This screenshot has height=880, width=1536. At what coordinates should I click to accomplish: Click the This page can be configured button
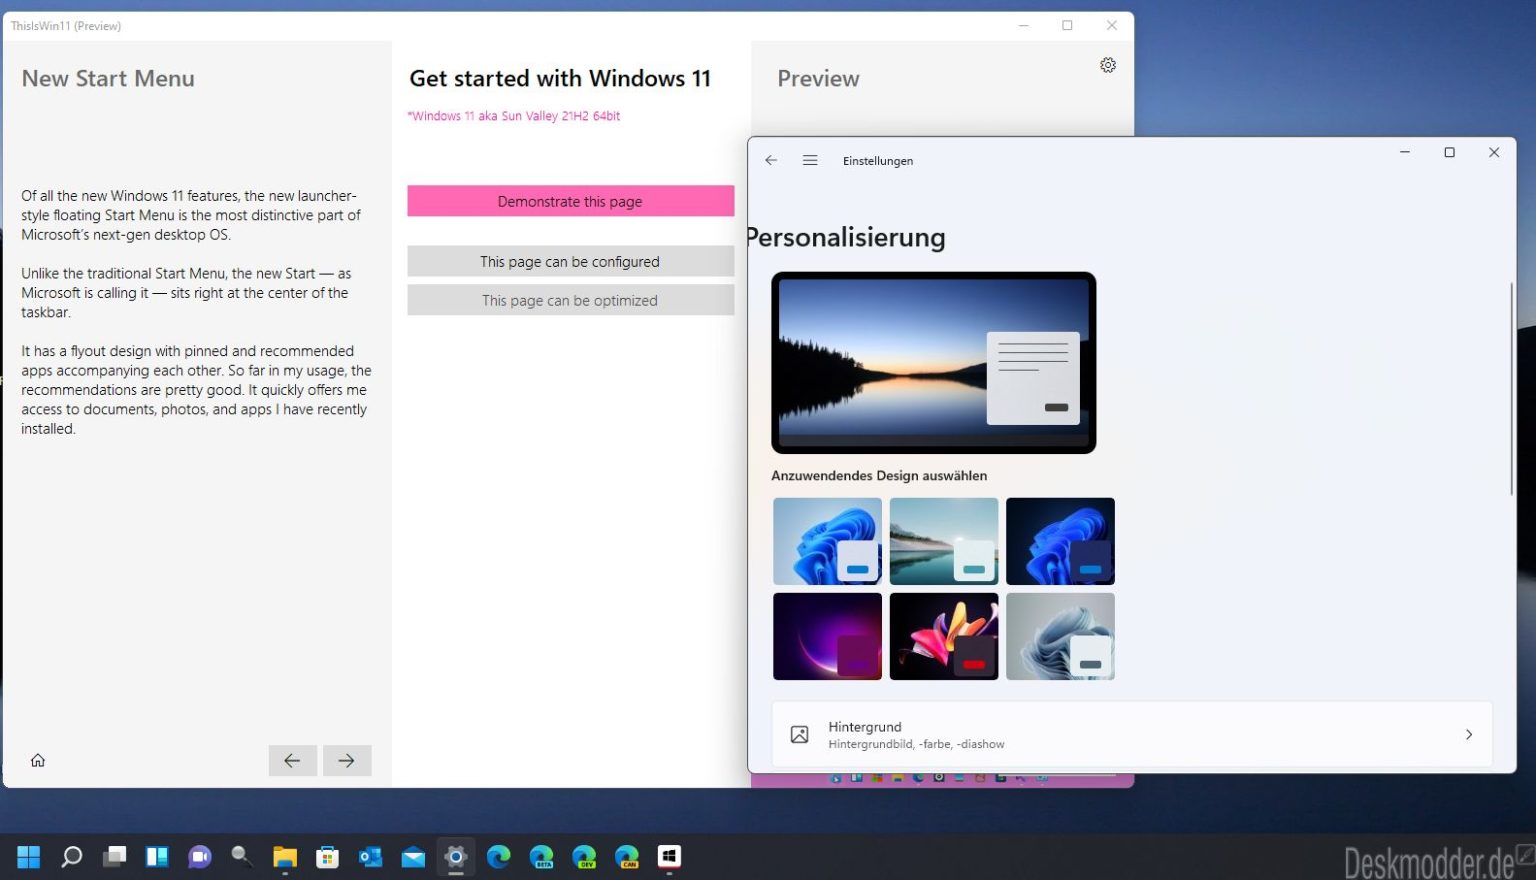coord(570,261)
